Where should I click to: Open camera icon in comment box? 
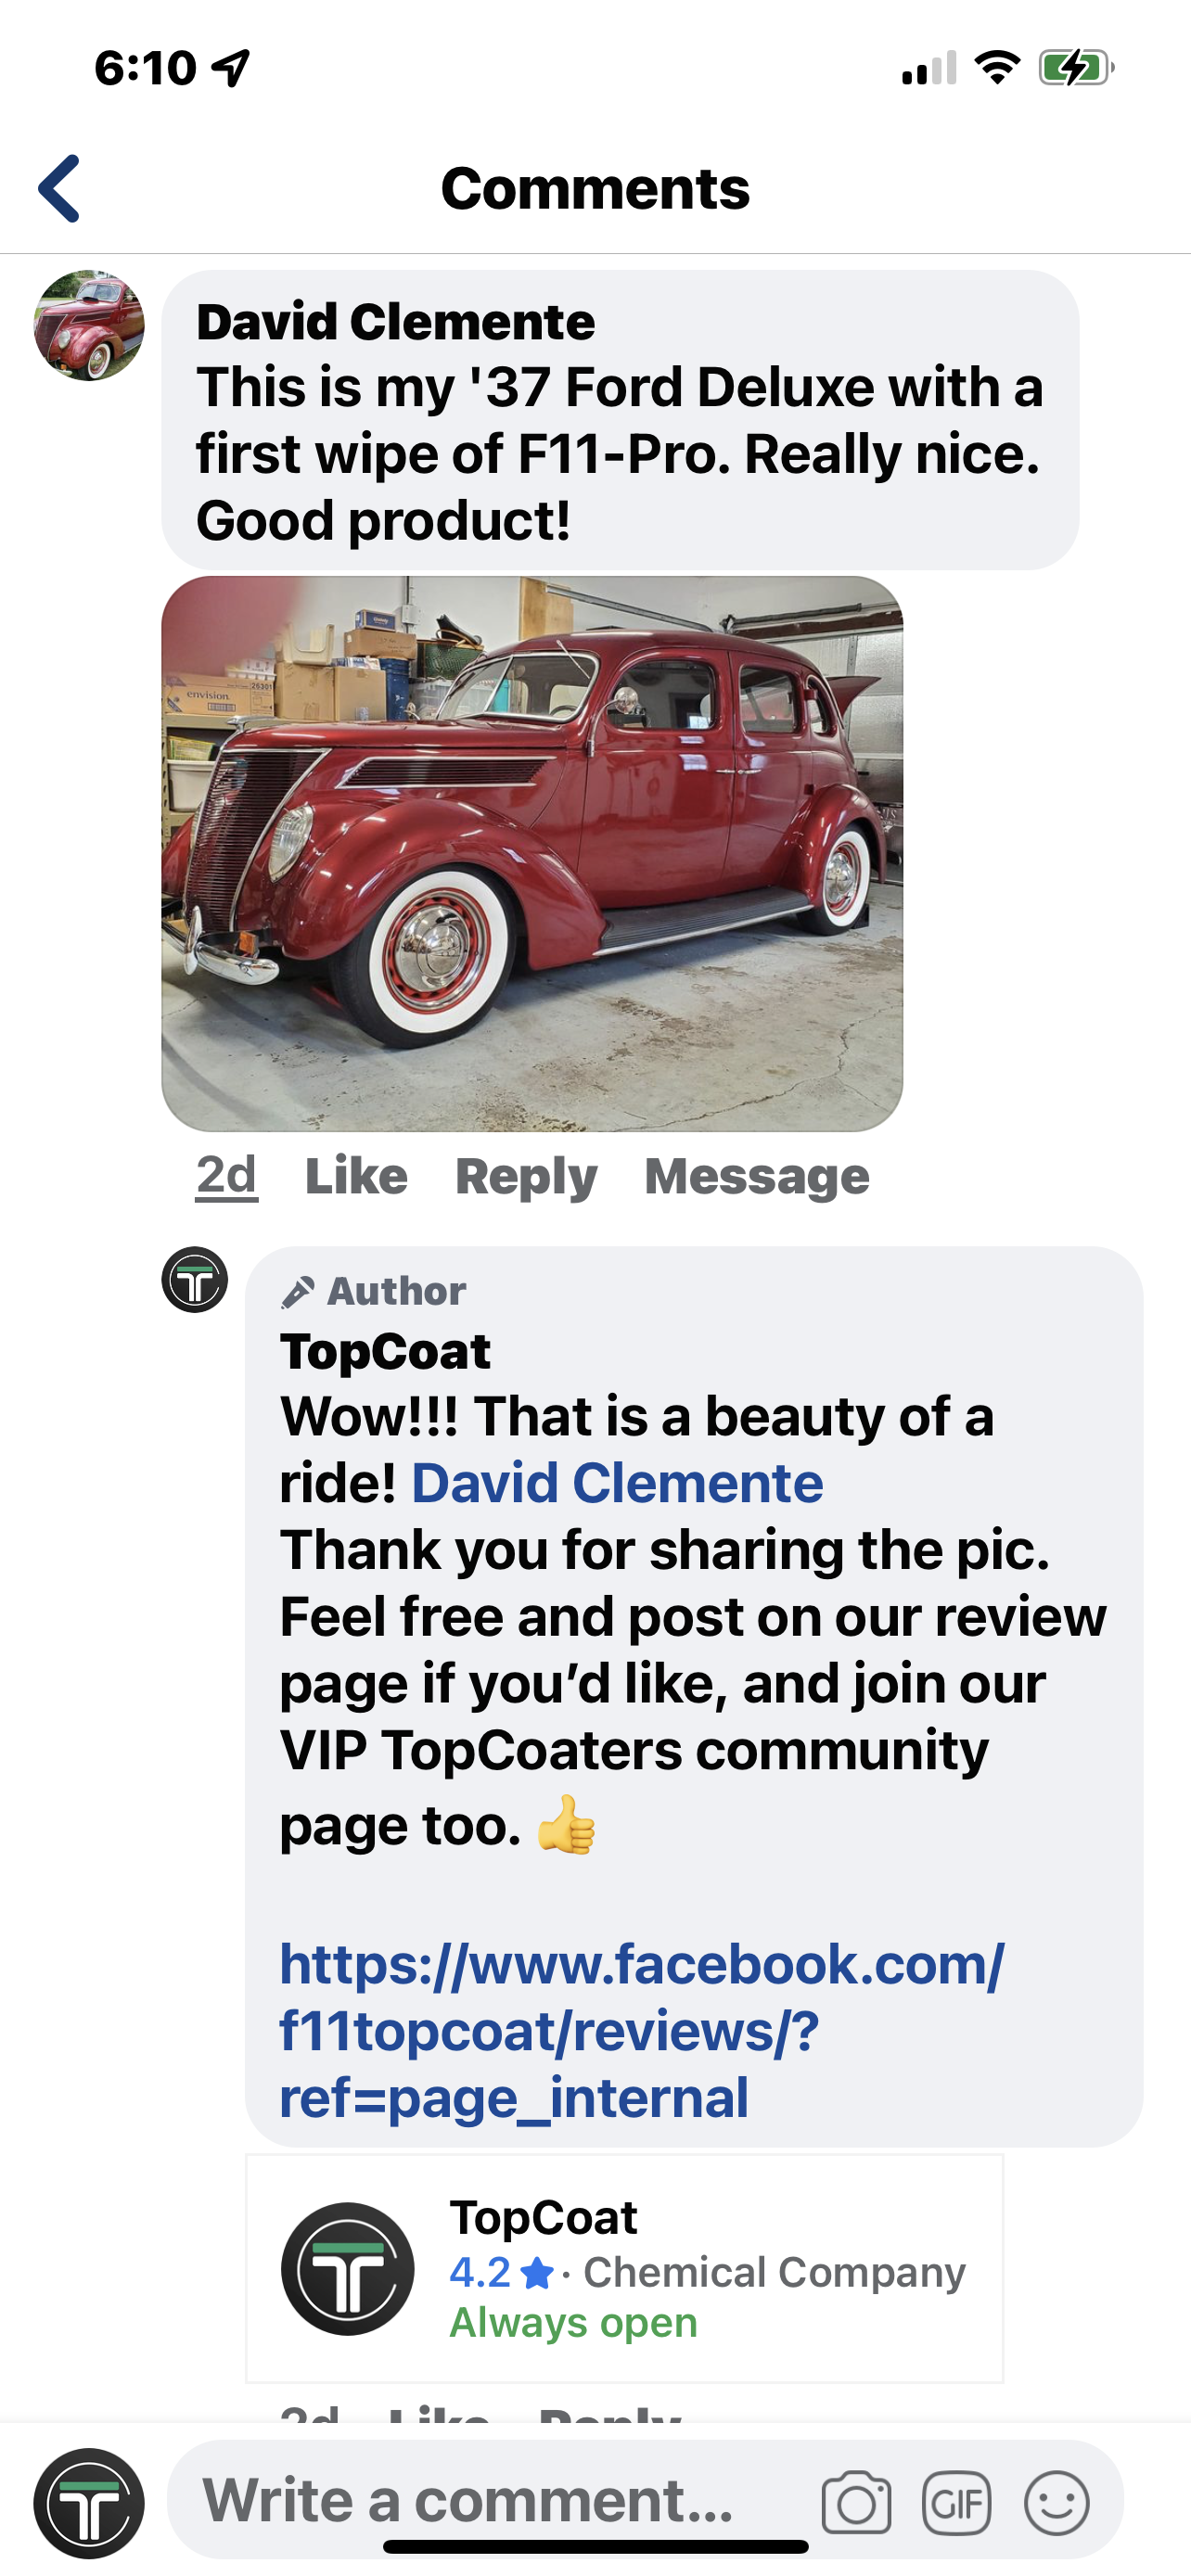pyautogui.click(x=856, y=2502)
